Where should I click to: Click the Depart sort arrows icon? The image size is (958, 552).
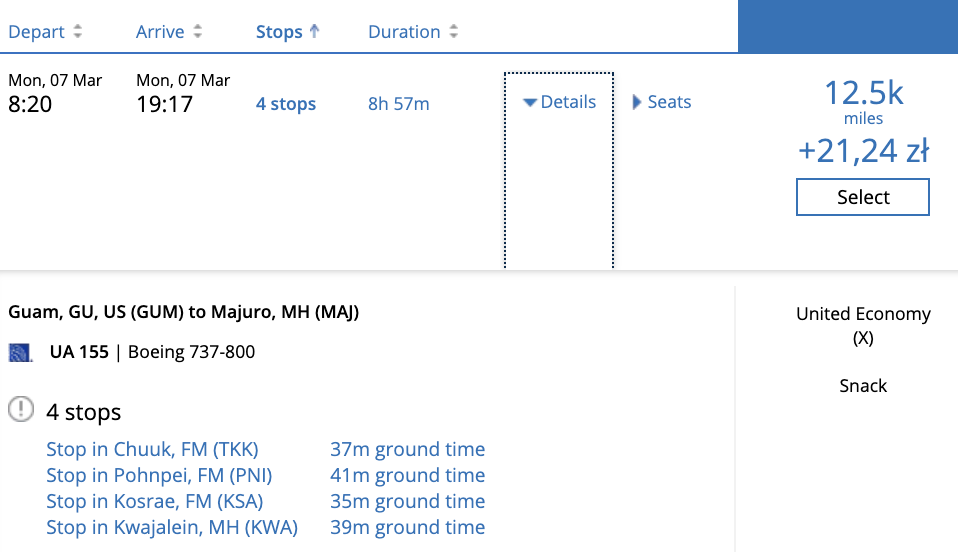(78, 31)
